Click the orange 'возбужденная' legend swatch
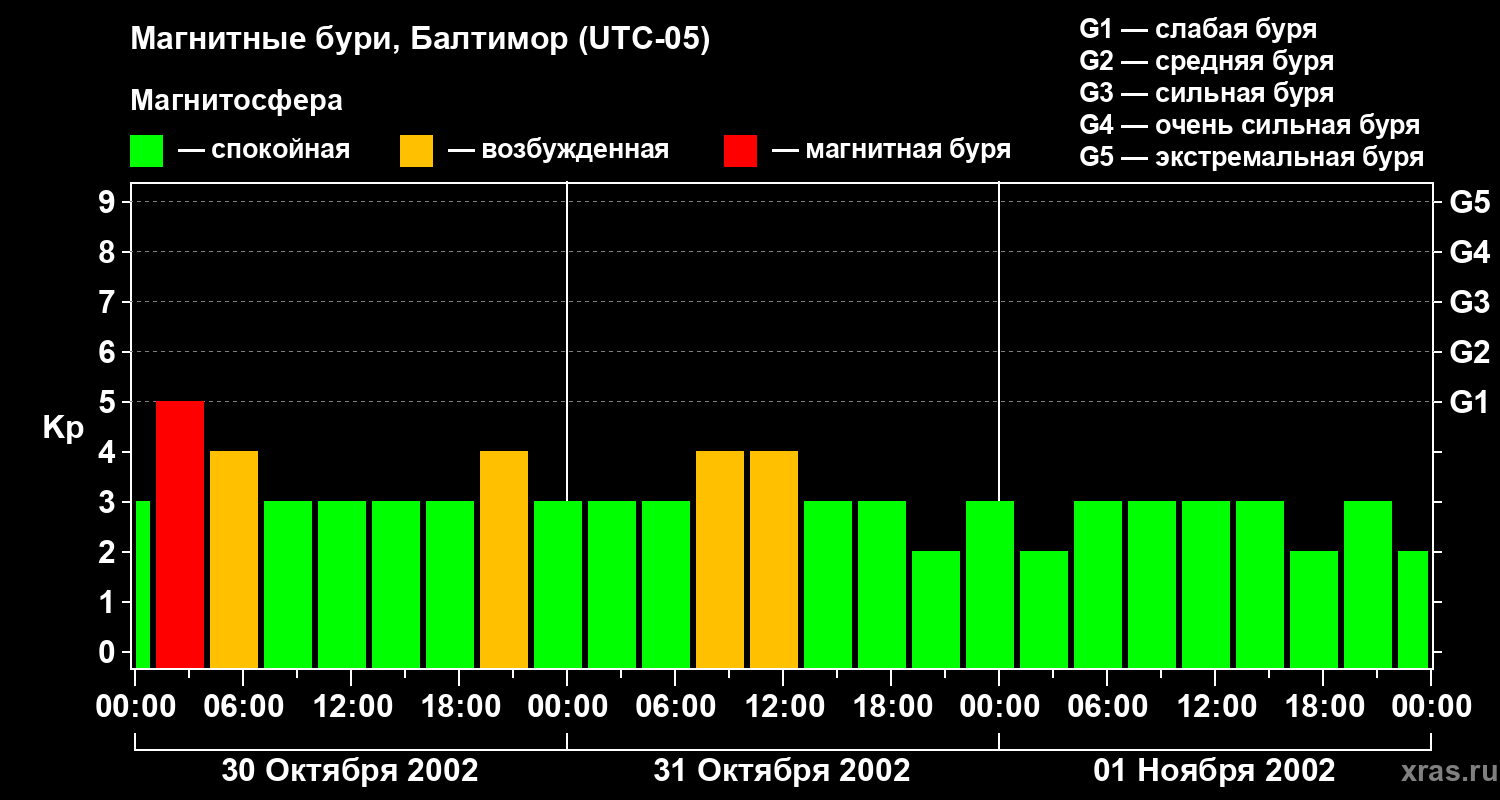 tap(416, 151)
